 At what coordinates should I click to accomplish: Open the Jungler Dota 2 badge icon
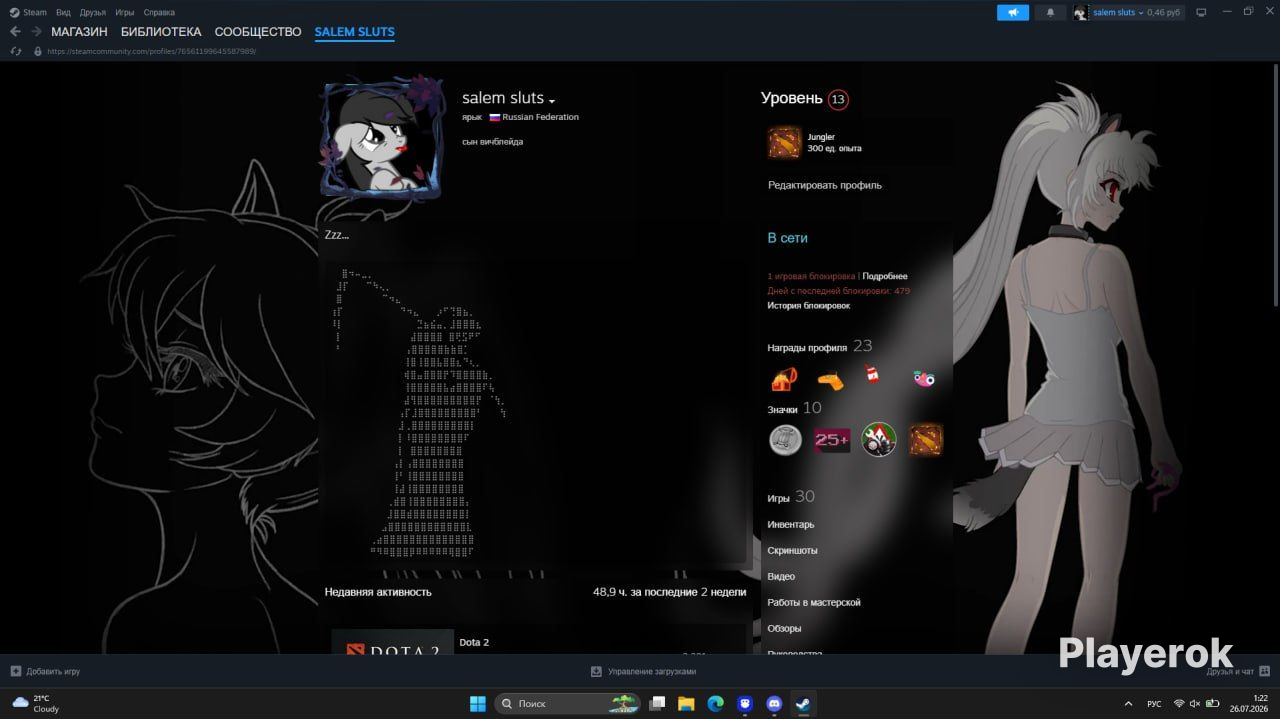click(x=785, y=143)
